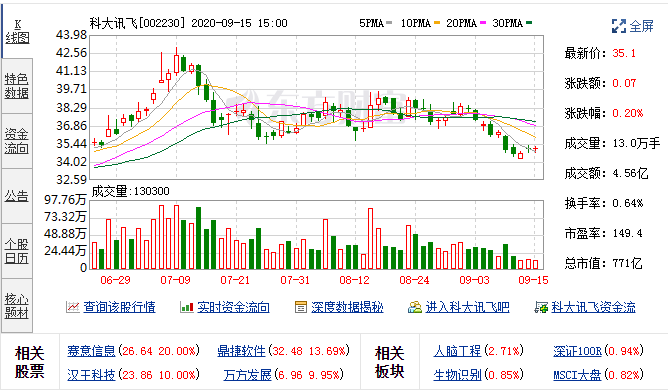The height and width of the screenshot is (392, 668).
Task: Open related stock 鼎捷软件 link
Action: (242, 351)
